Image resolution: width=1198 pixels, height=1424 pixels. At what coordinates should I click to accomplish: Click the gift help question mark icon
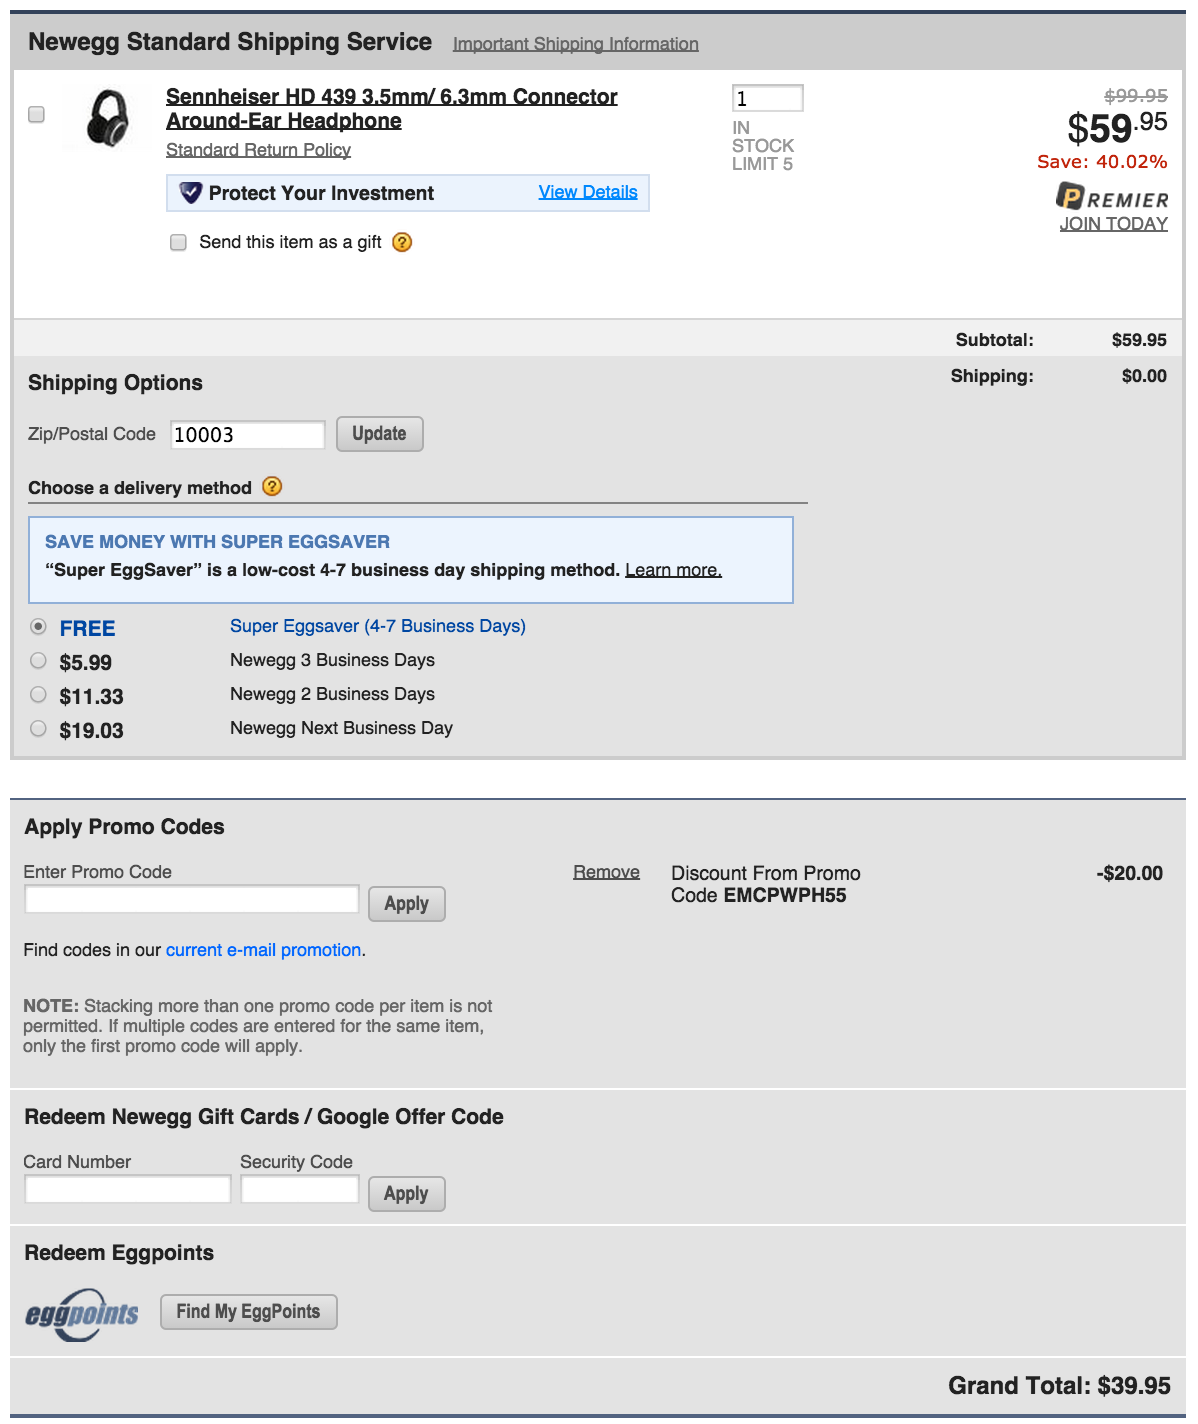[x=402, y=242]
